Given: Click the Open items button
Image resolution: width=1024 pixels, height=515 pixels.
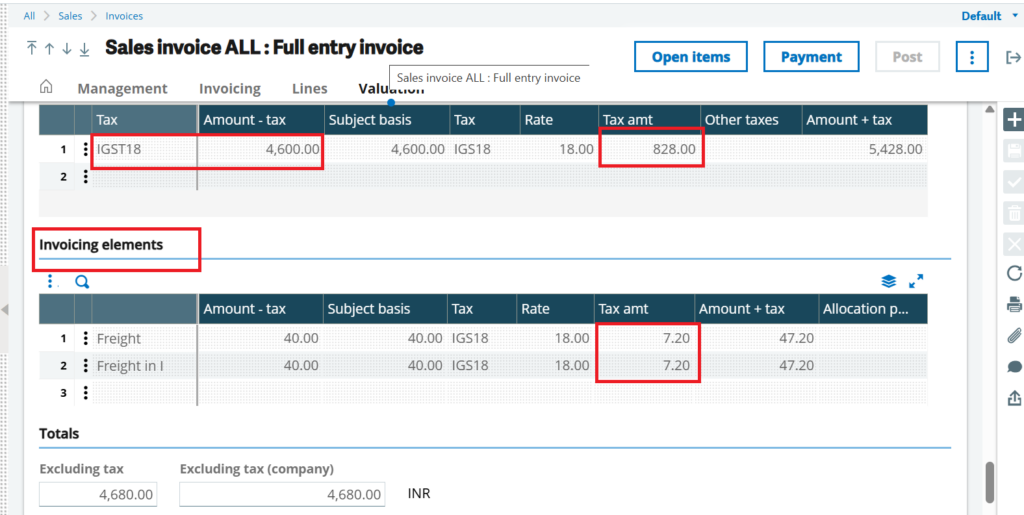Looking at the screenshot, I should point(691,57).
